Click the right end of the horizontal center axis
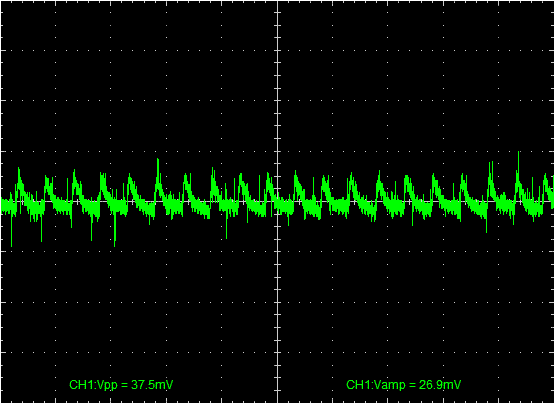The image size is (555, 404). coord(553,201)
